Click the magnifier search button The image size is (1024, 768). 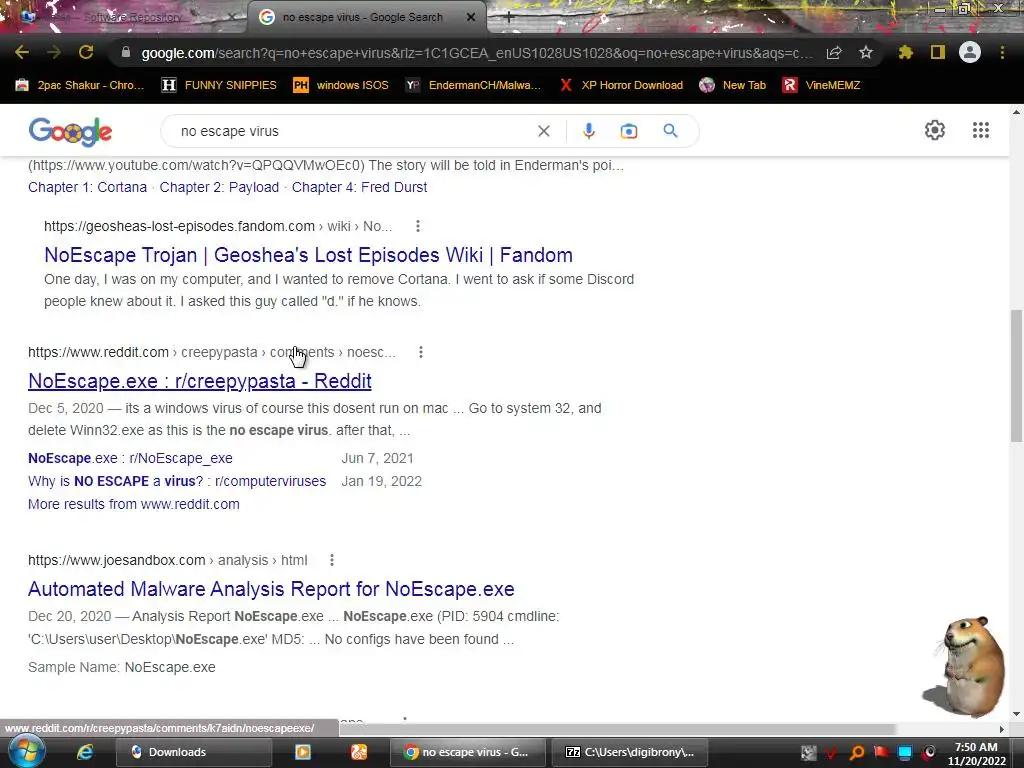coord(670,131)
